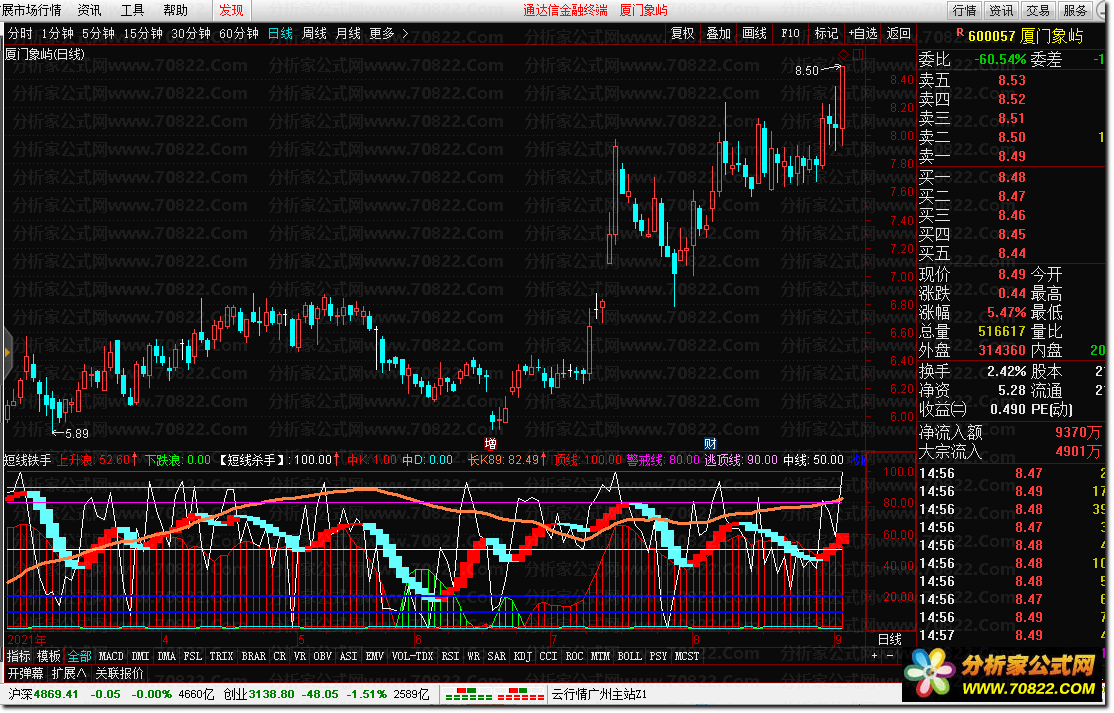This screenshot has width=1114, height=713.
Task: Click 返回 back button
Action: pos(899,33)
